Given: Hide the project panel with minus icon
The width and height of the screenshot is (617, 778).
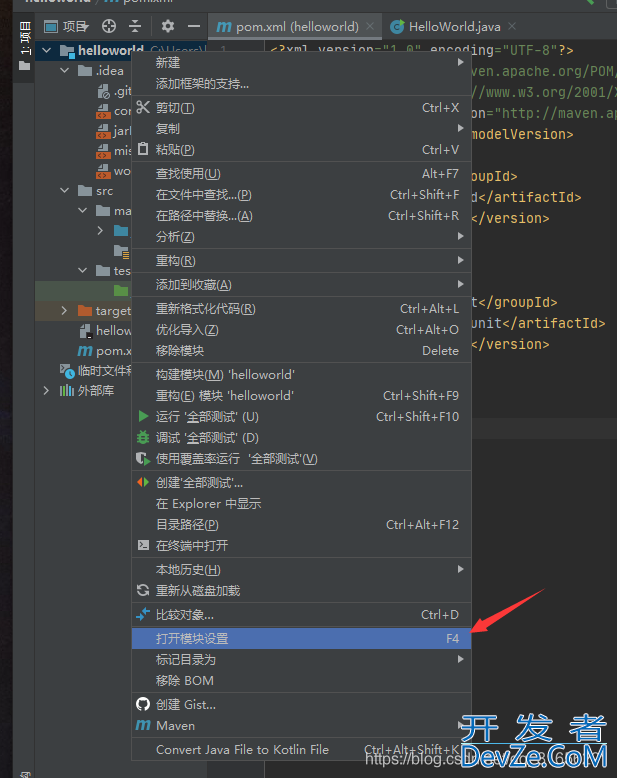Looking at the screenshot, I should click(x=194, y=26).
